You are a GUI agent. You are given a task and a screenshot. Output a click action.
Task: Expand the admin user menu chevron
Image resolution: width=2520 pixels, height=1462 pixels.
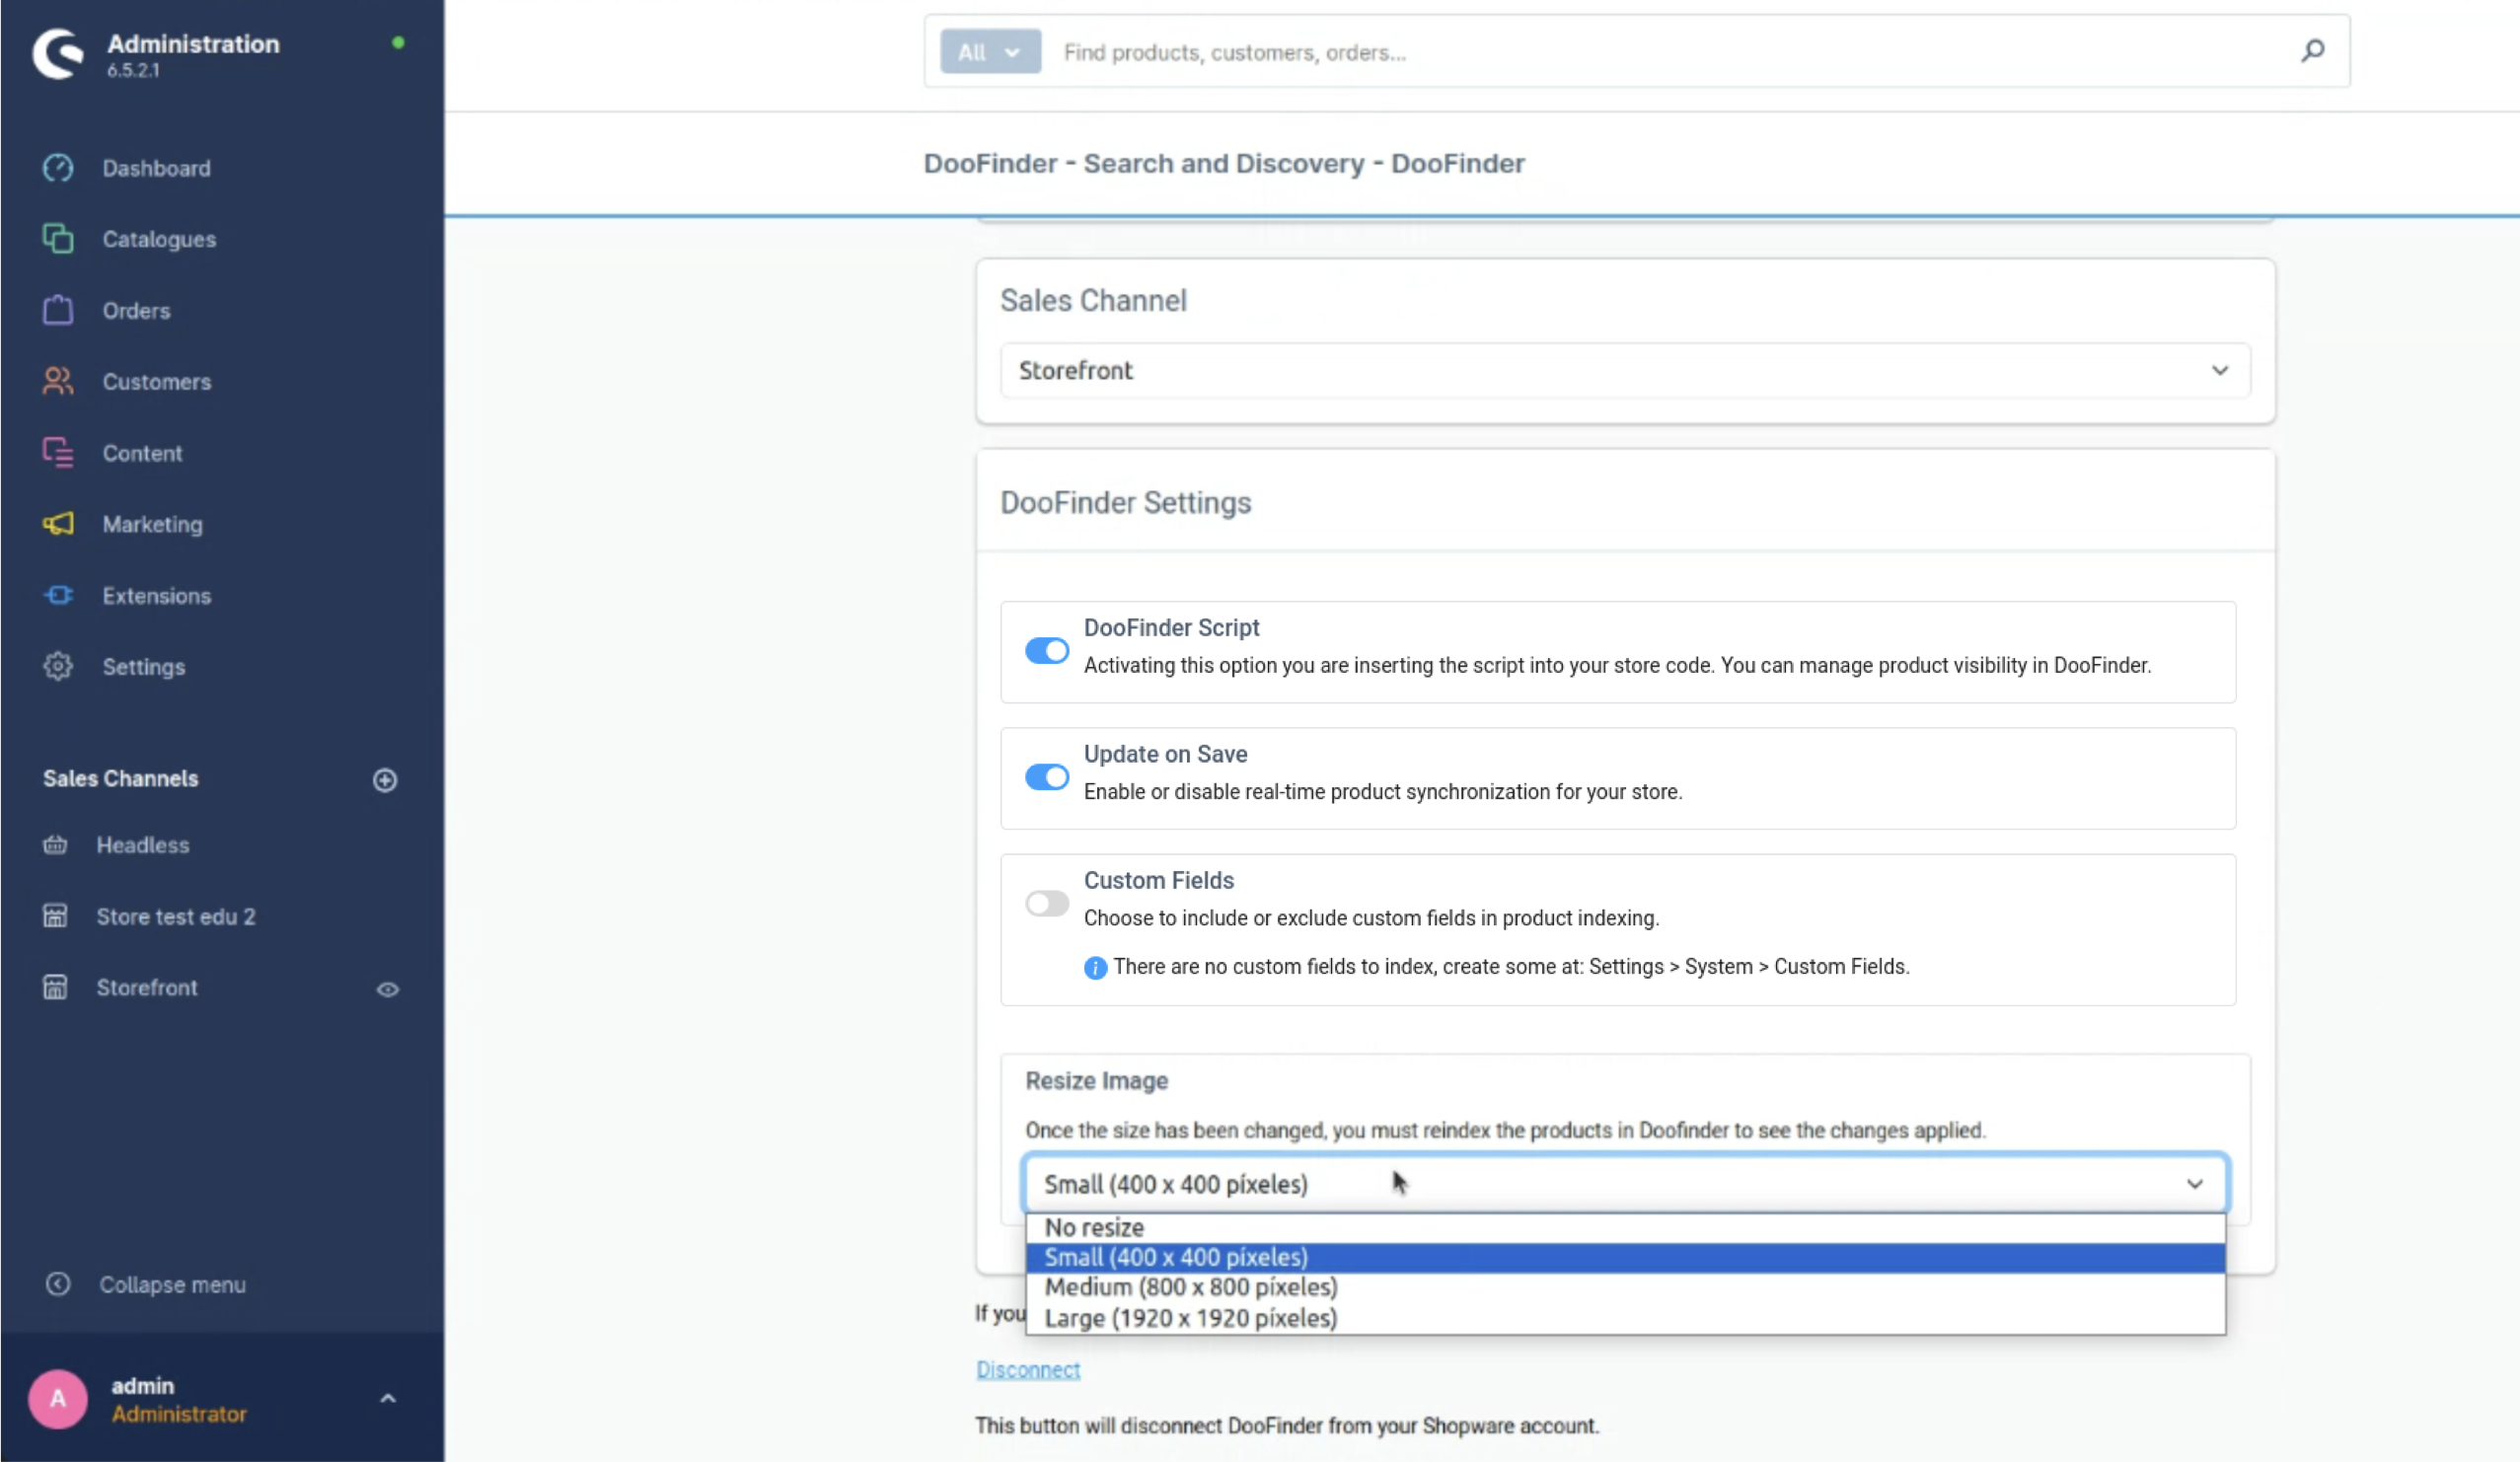click(x=388, y=1399)
